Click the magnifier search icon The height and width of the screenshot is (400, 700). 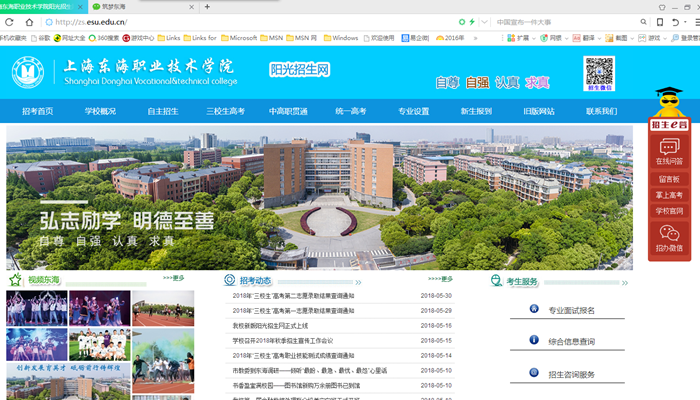click(643, 21)
